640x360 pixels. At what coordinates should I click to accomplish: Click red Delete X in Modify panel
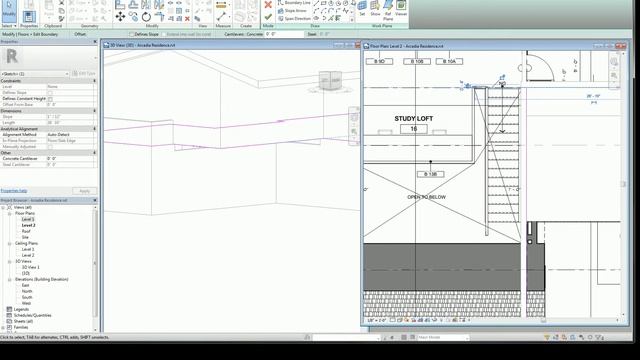pos(187,19)
